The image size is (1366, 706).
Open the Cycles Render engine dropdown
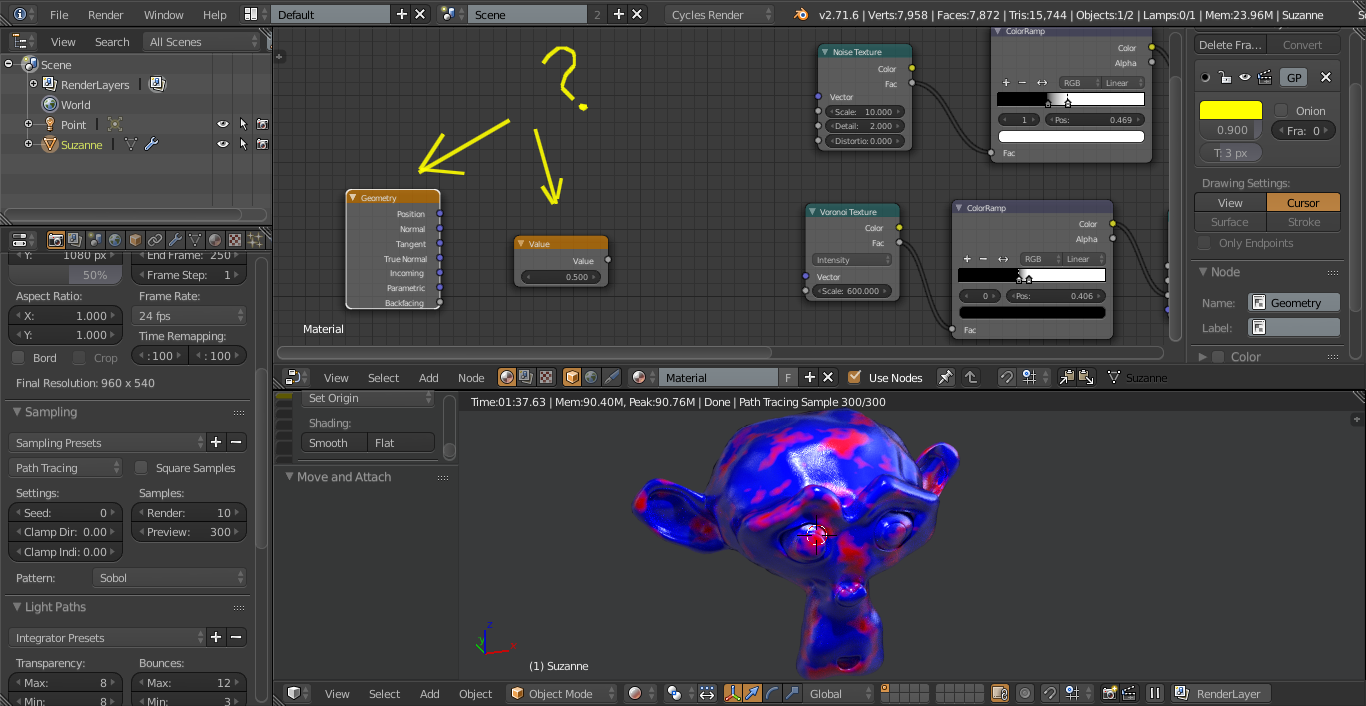pos(720,15)
